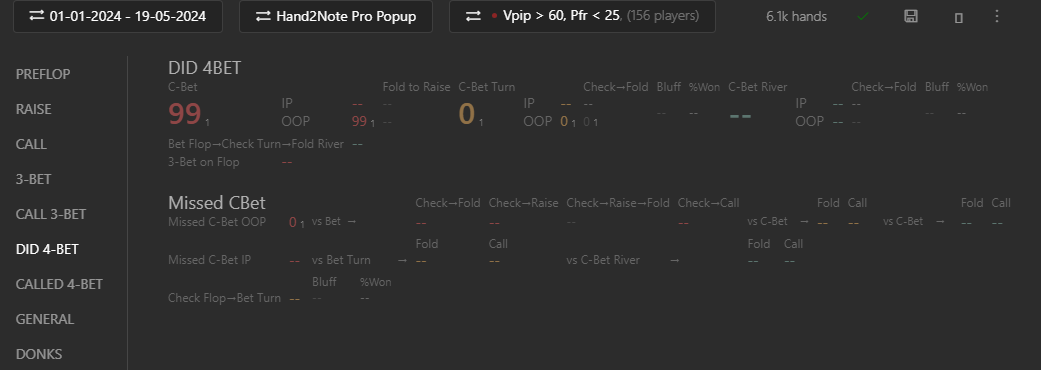Click red dot beside Vpip filter text
The image size is (1041, 370).
pyautogui.click(x=494, y=16)
